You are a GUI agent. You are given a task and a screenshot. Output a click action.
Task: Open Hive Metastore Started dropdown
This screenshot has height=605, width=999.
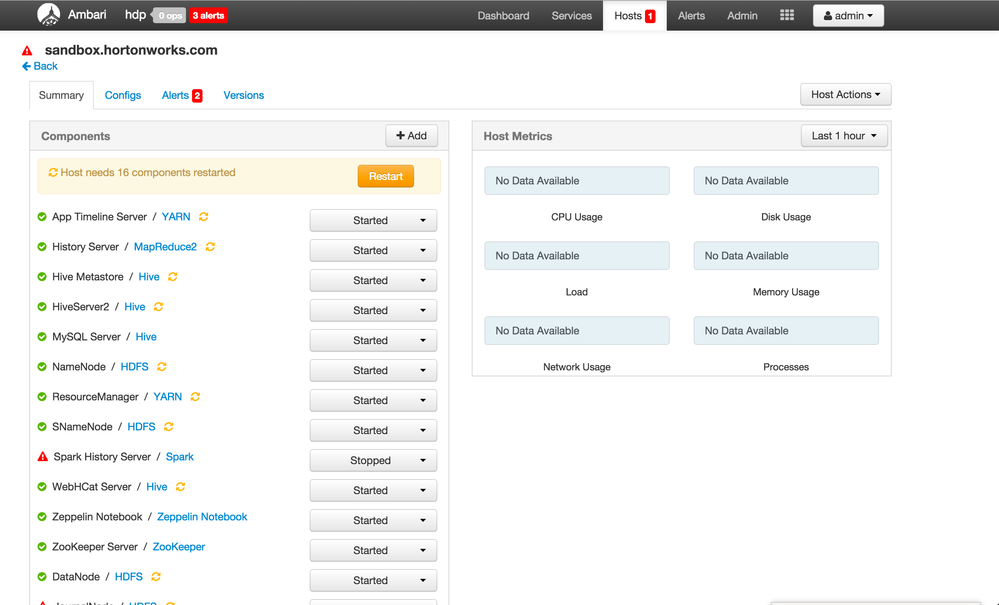(x=373, y=280)
